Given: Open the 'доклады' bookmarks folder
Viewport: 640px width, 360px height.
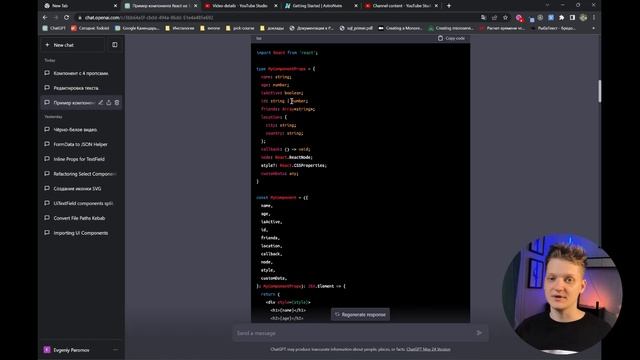Looking at the screenshot, I should [272, 28].
